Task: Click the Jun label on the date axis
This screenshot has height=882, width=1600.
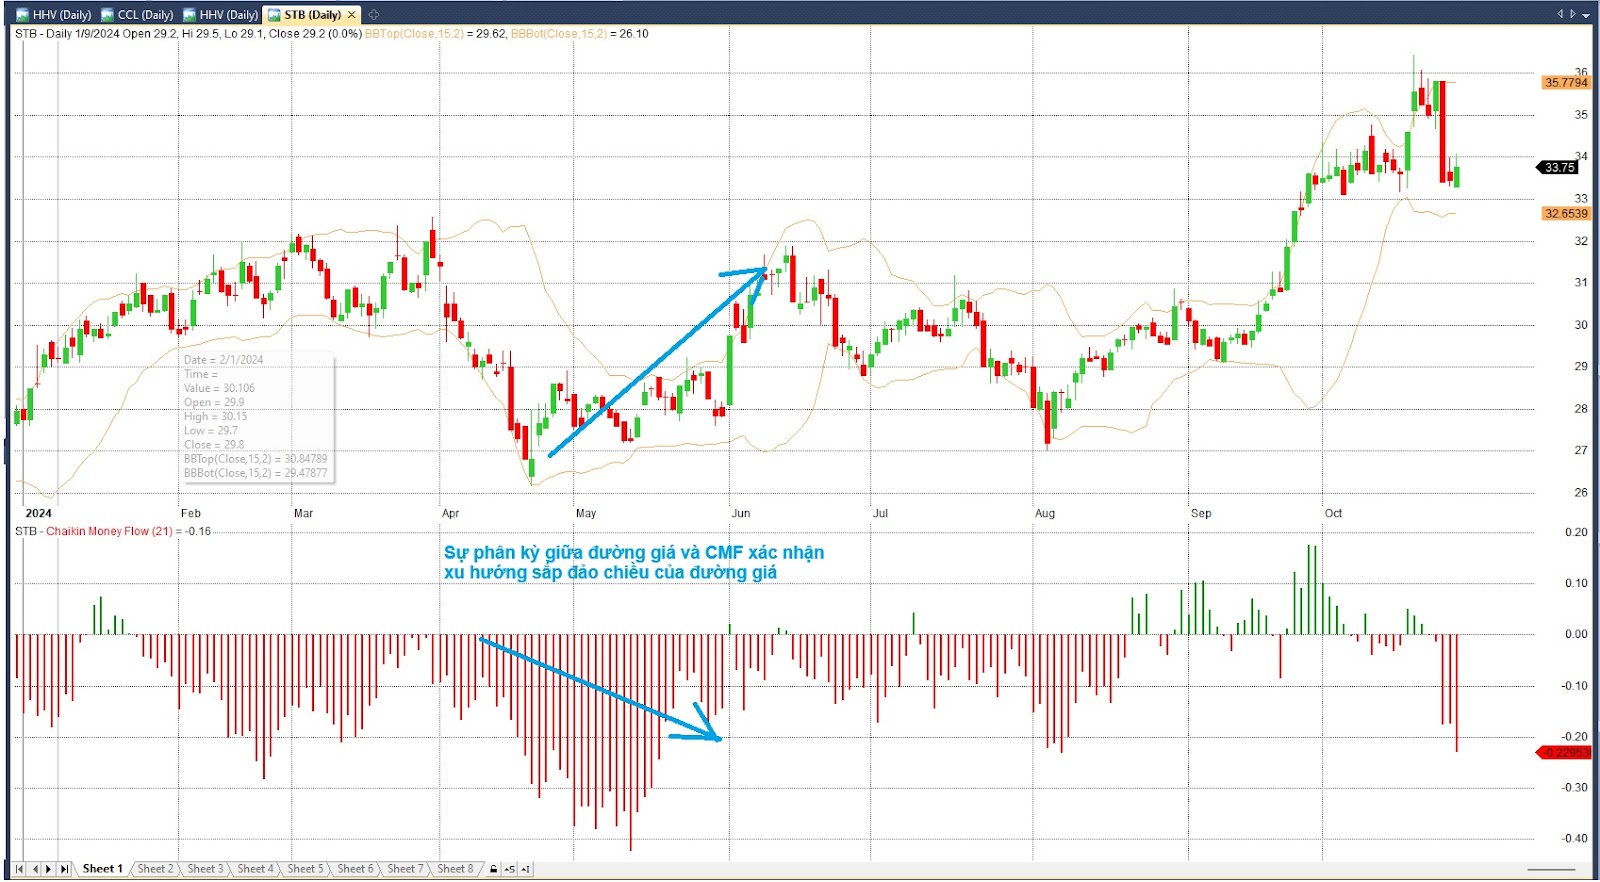Action: pos(740,513)
